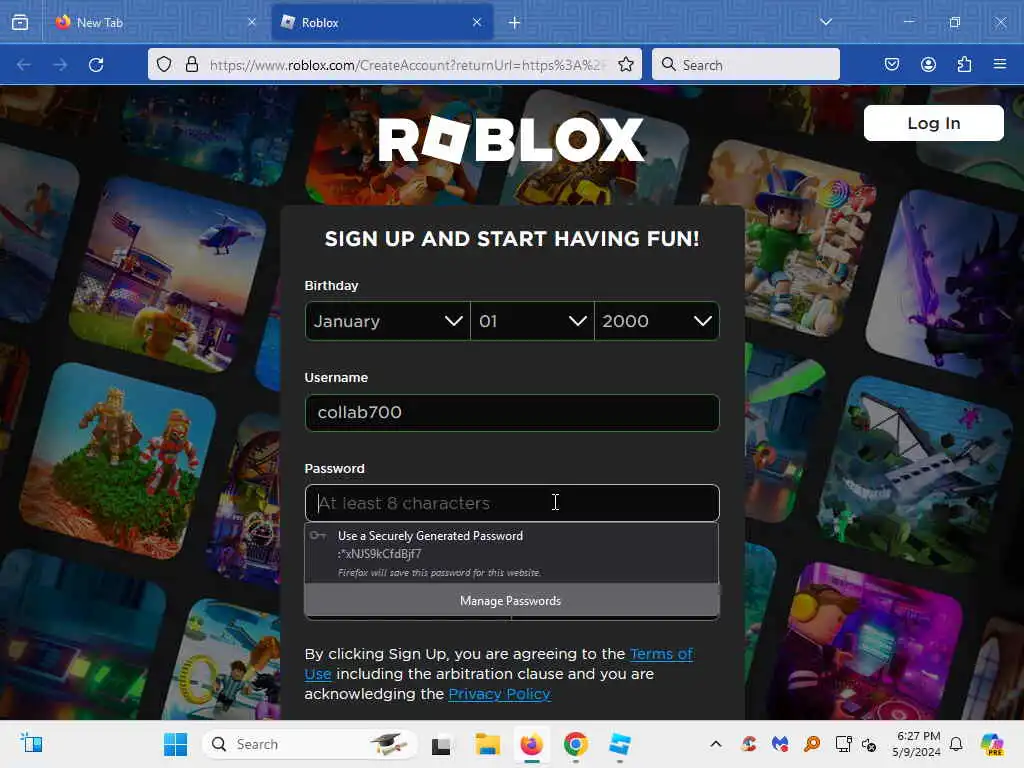
Task: Open the birthday day dropdown 01
Action: (532, 321)
